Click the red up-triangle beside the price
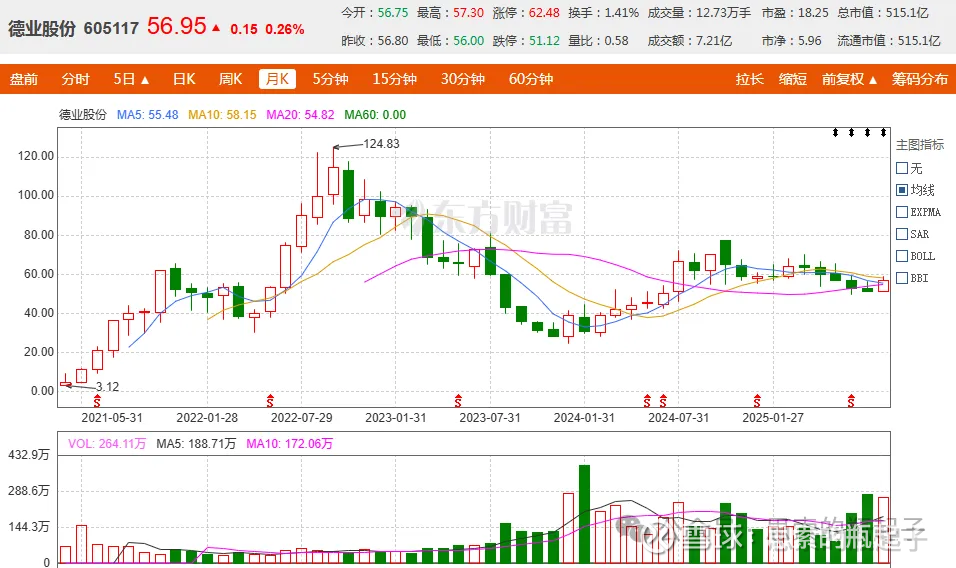This screenshot has width=956, height=568. click(216, 27)
